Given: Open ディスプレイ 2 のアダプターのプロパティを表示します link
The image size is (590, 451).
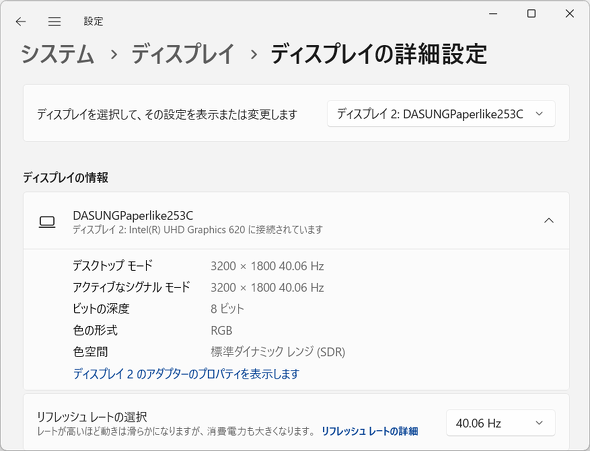Looking at the screenshot, I should 186,374.
